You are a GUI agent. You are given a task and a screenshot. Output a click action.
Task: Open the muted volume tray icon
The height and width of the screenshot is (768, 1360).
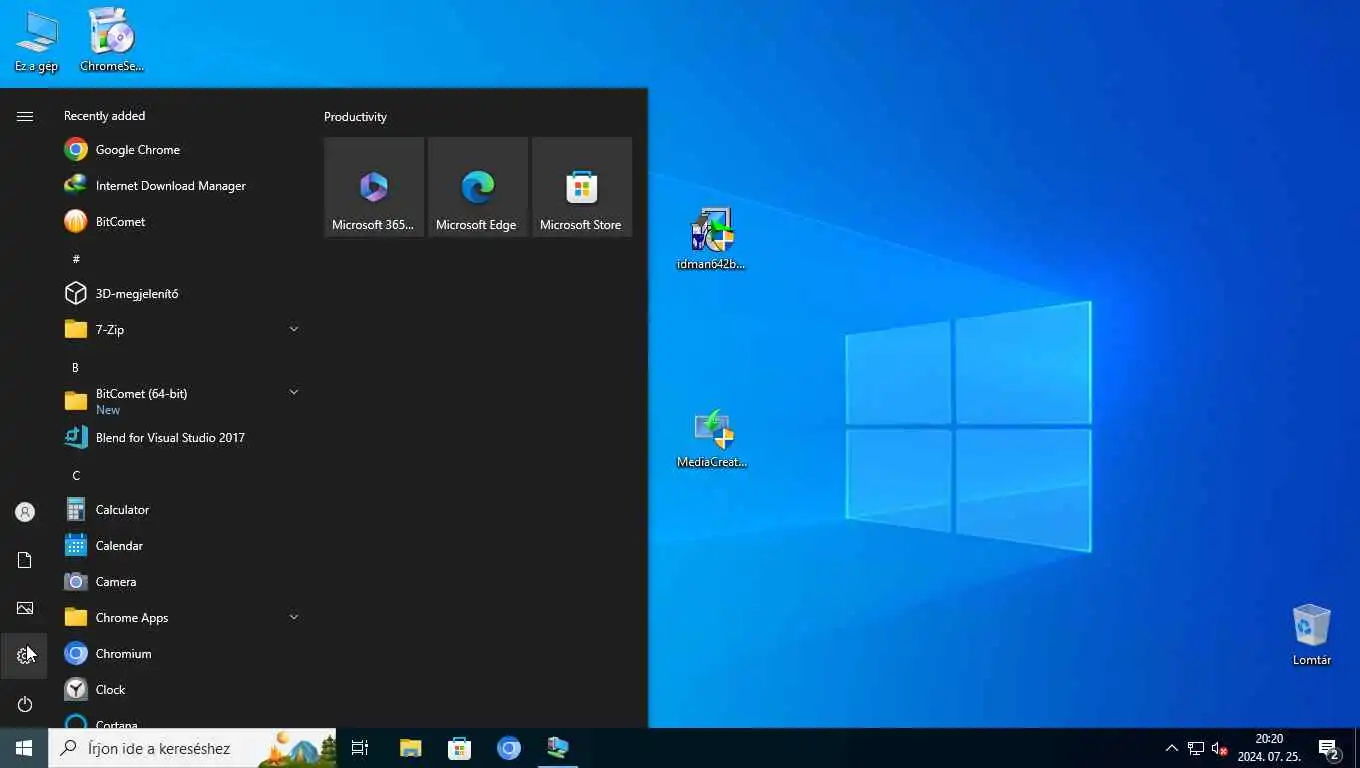[1220, 748]
